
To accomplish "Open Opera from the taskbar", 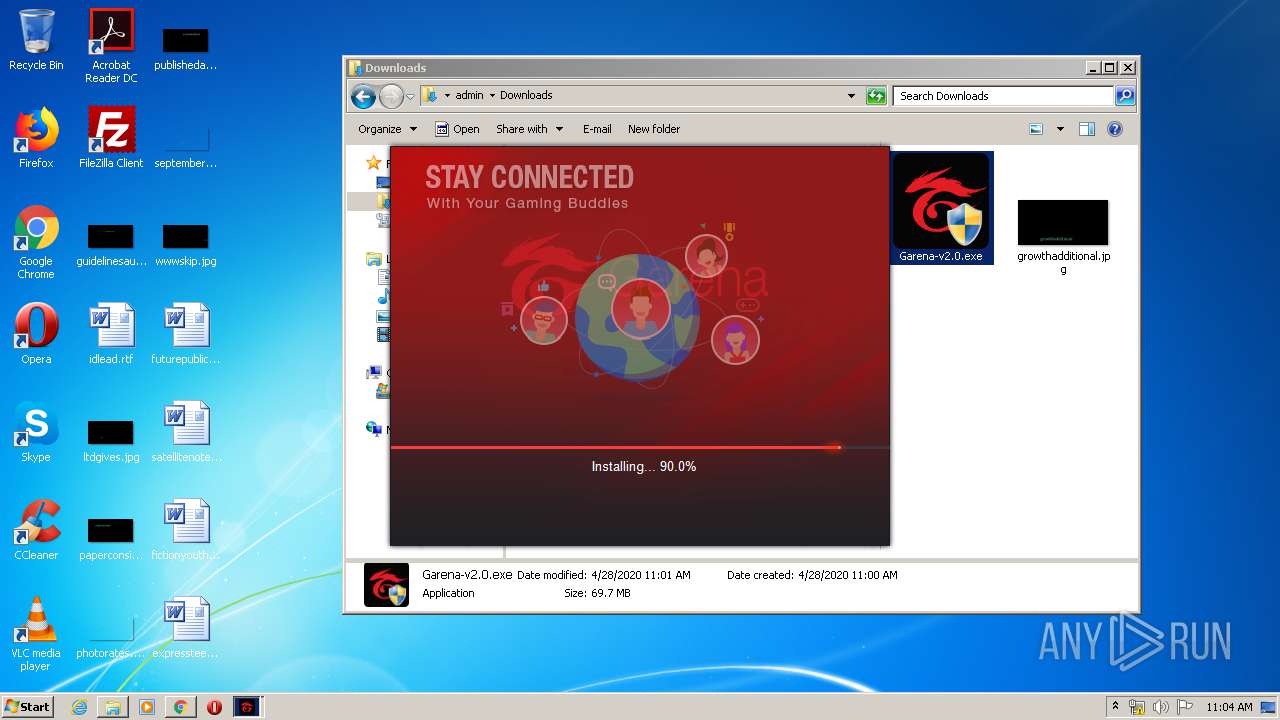I will pos(214,707).
